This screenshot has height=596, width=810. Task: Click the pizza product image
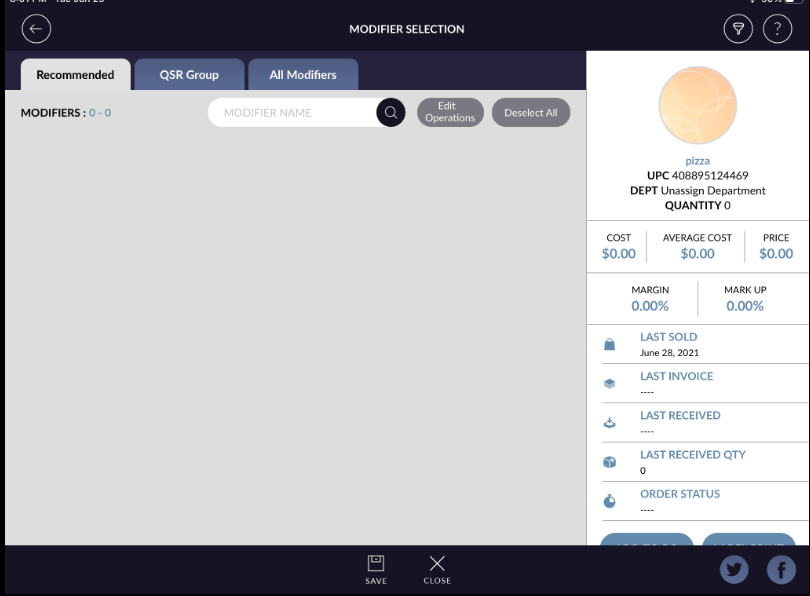tap(697, 107)
